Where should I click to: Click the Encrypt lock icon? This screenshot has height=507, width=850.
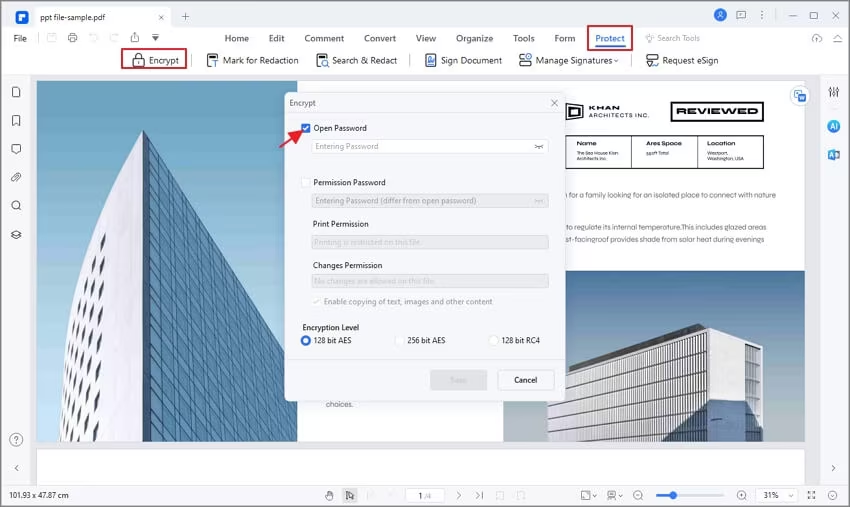139,60
